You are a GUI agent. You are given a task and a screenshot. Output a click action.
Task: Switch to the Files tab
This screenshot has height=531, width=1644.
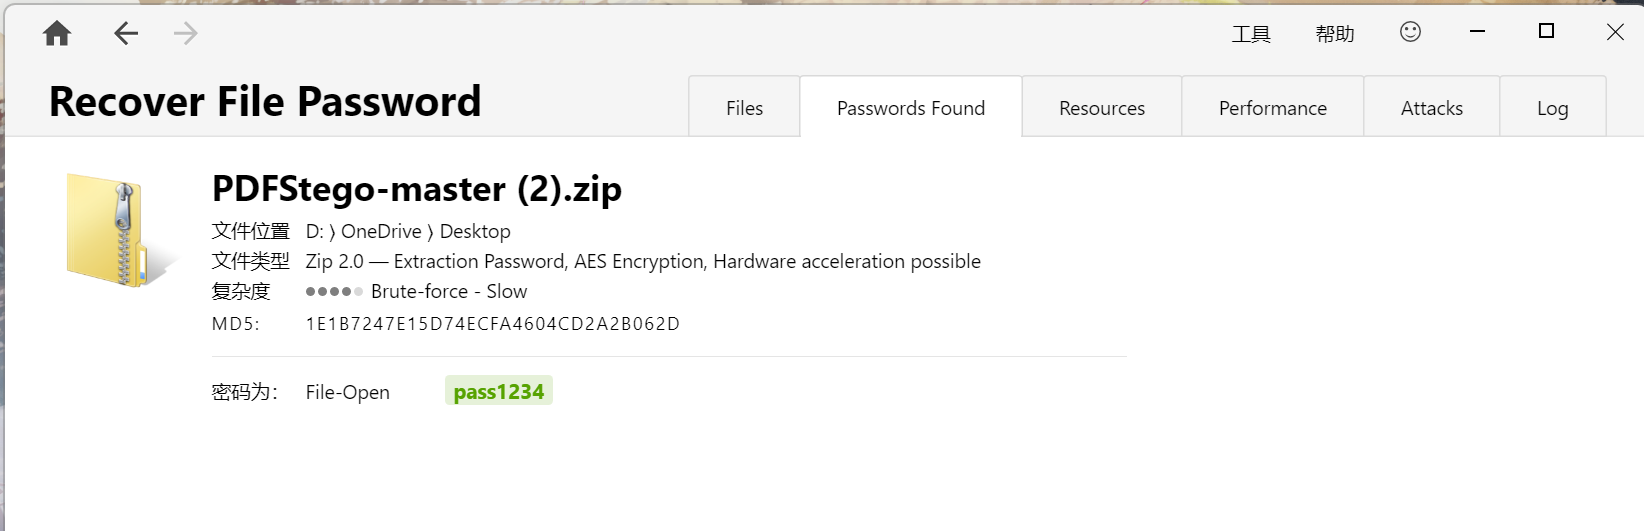coord(744,108)
